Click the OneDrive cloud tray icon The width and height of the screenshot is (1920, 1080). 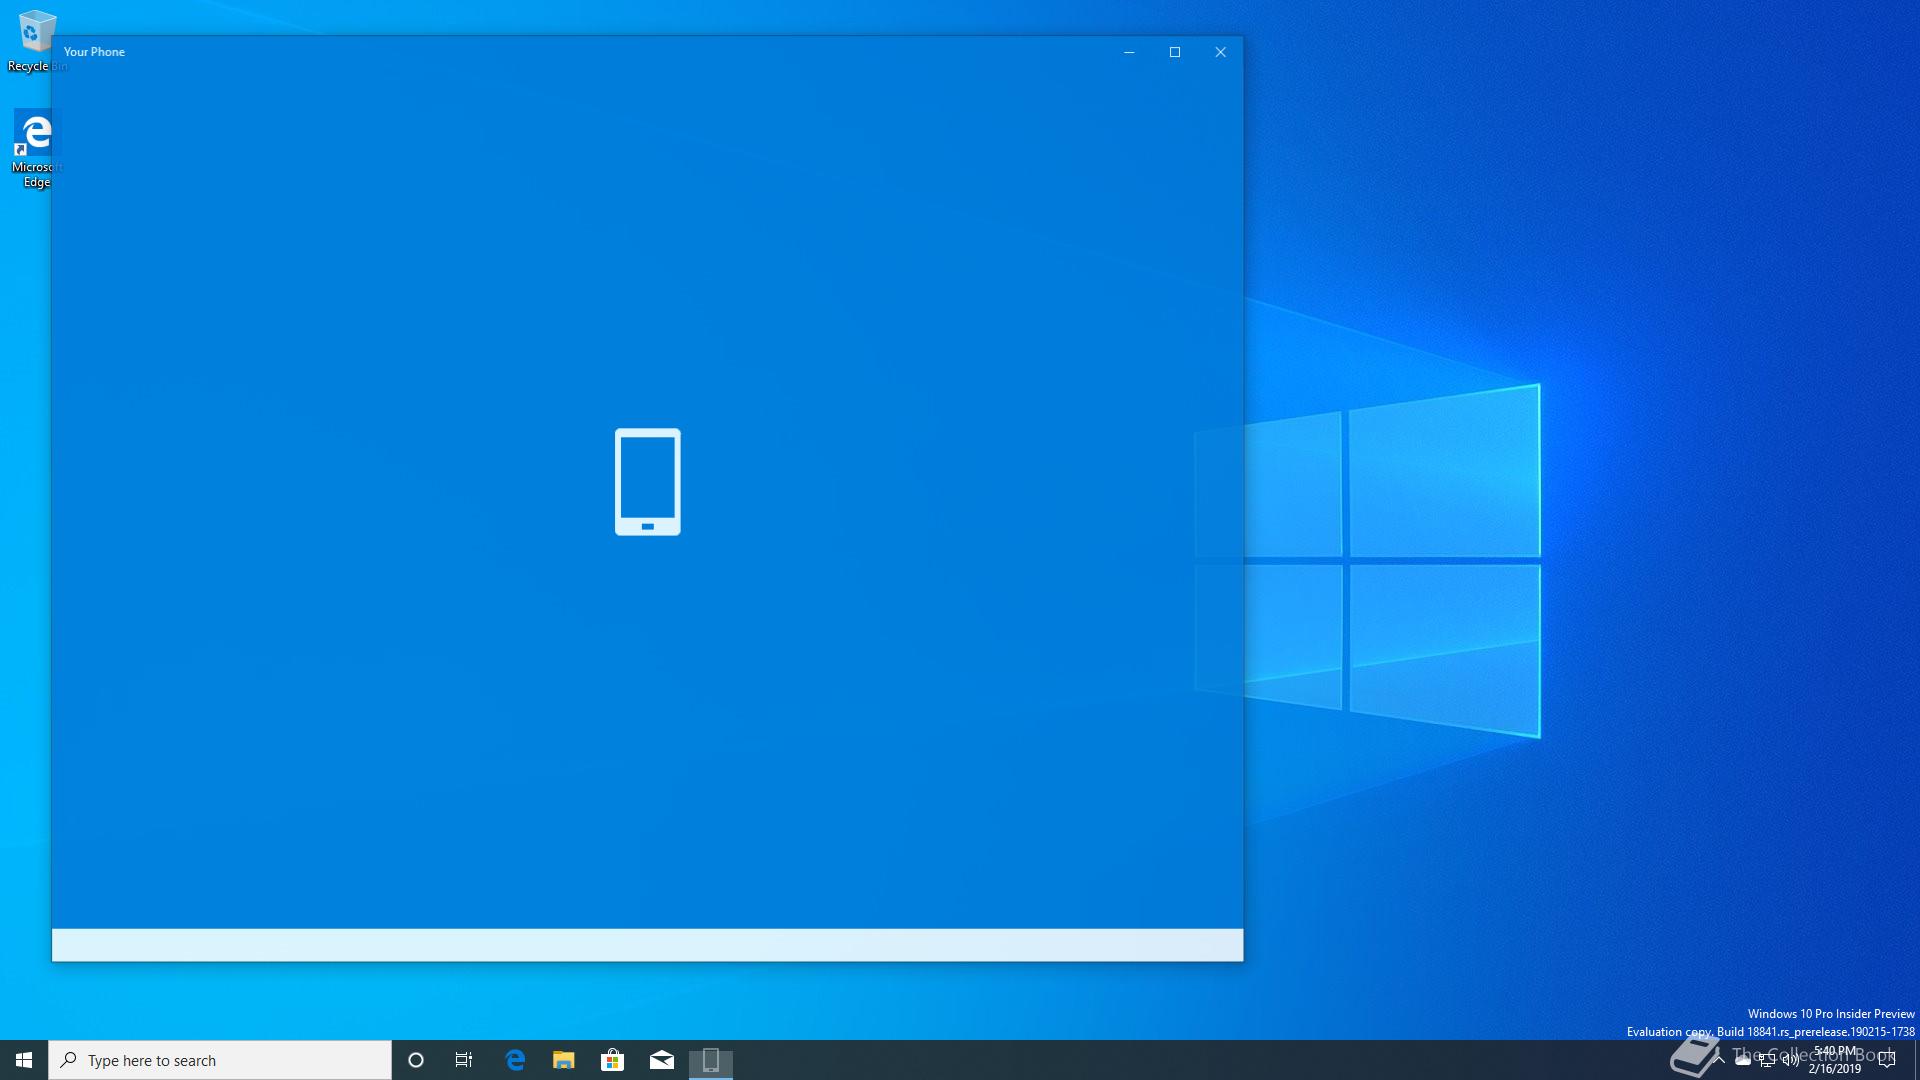[x=1743, y=1060]
